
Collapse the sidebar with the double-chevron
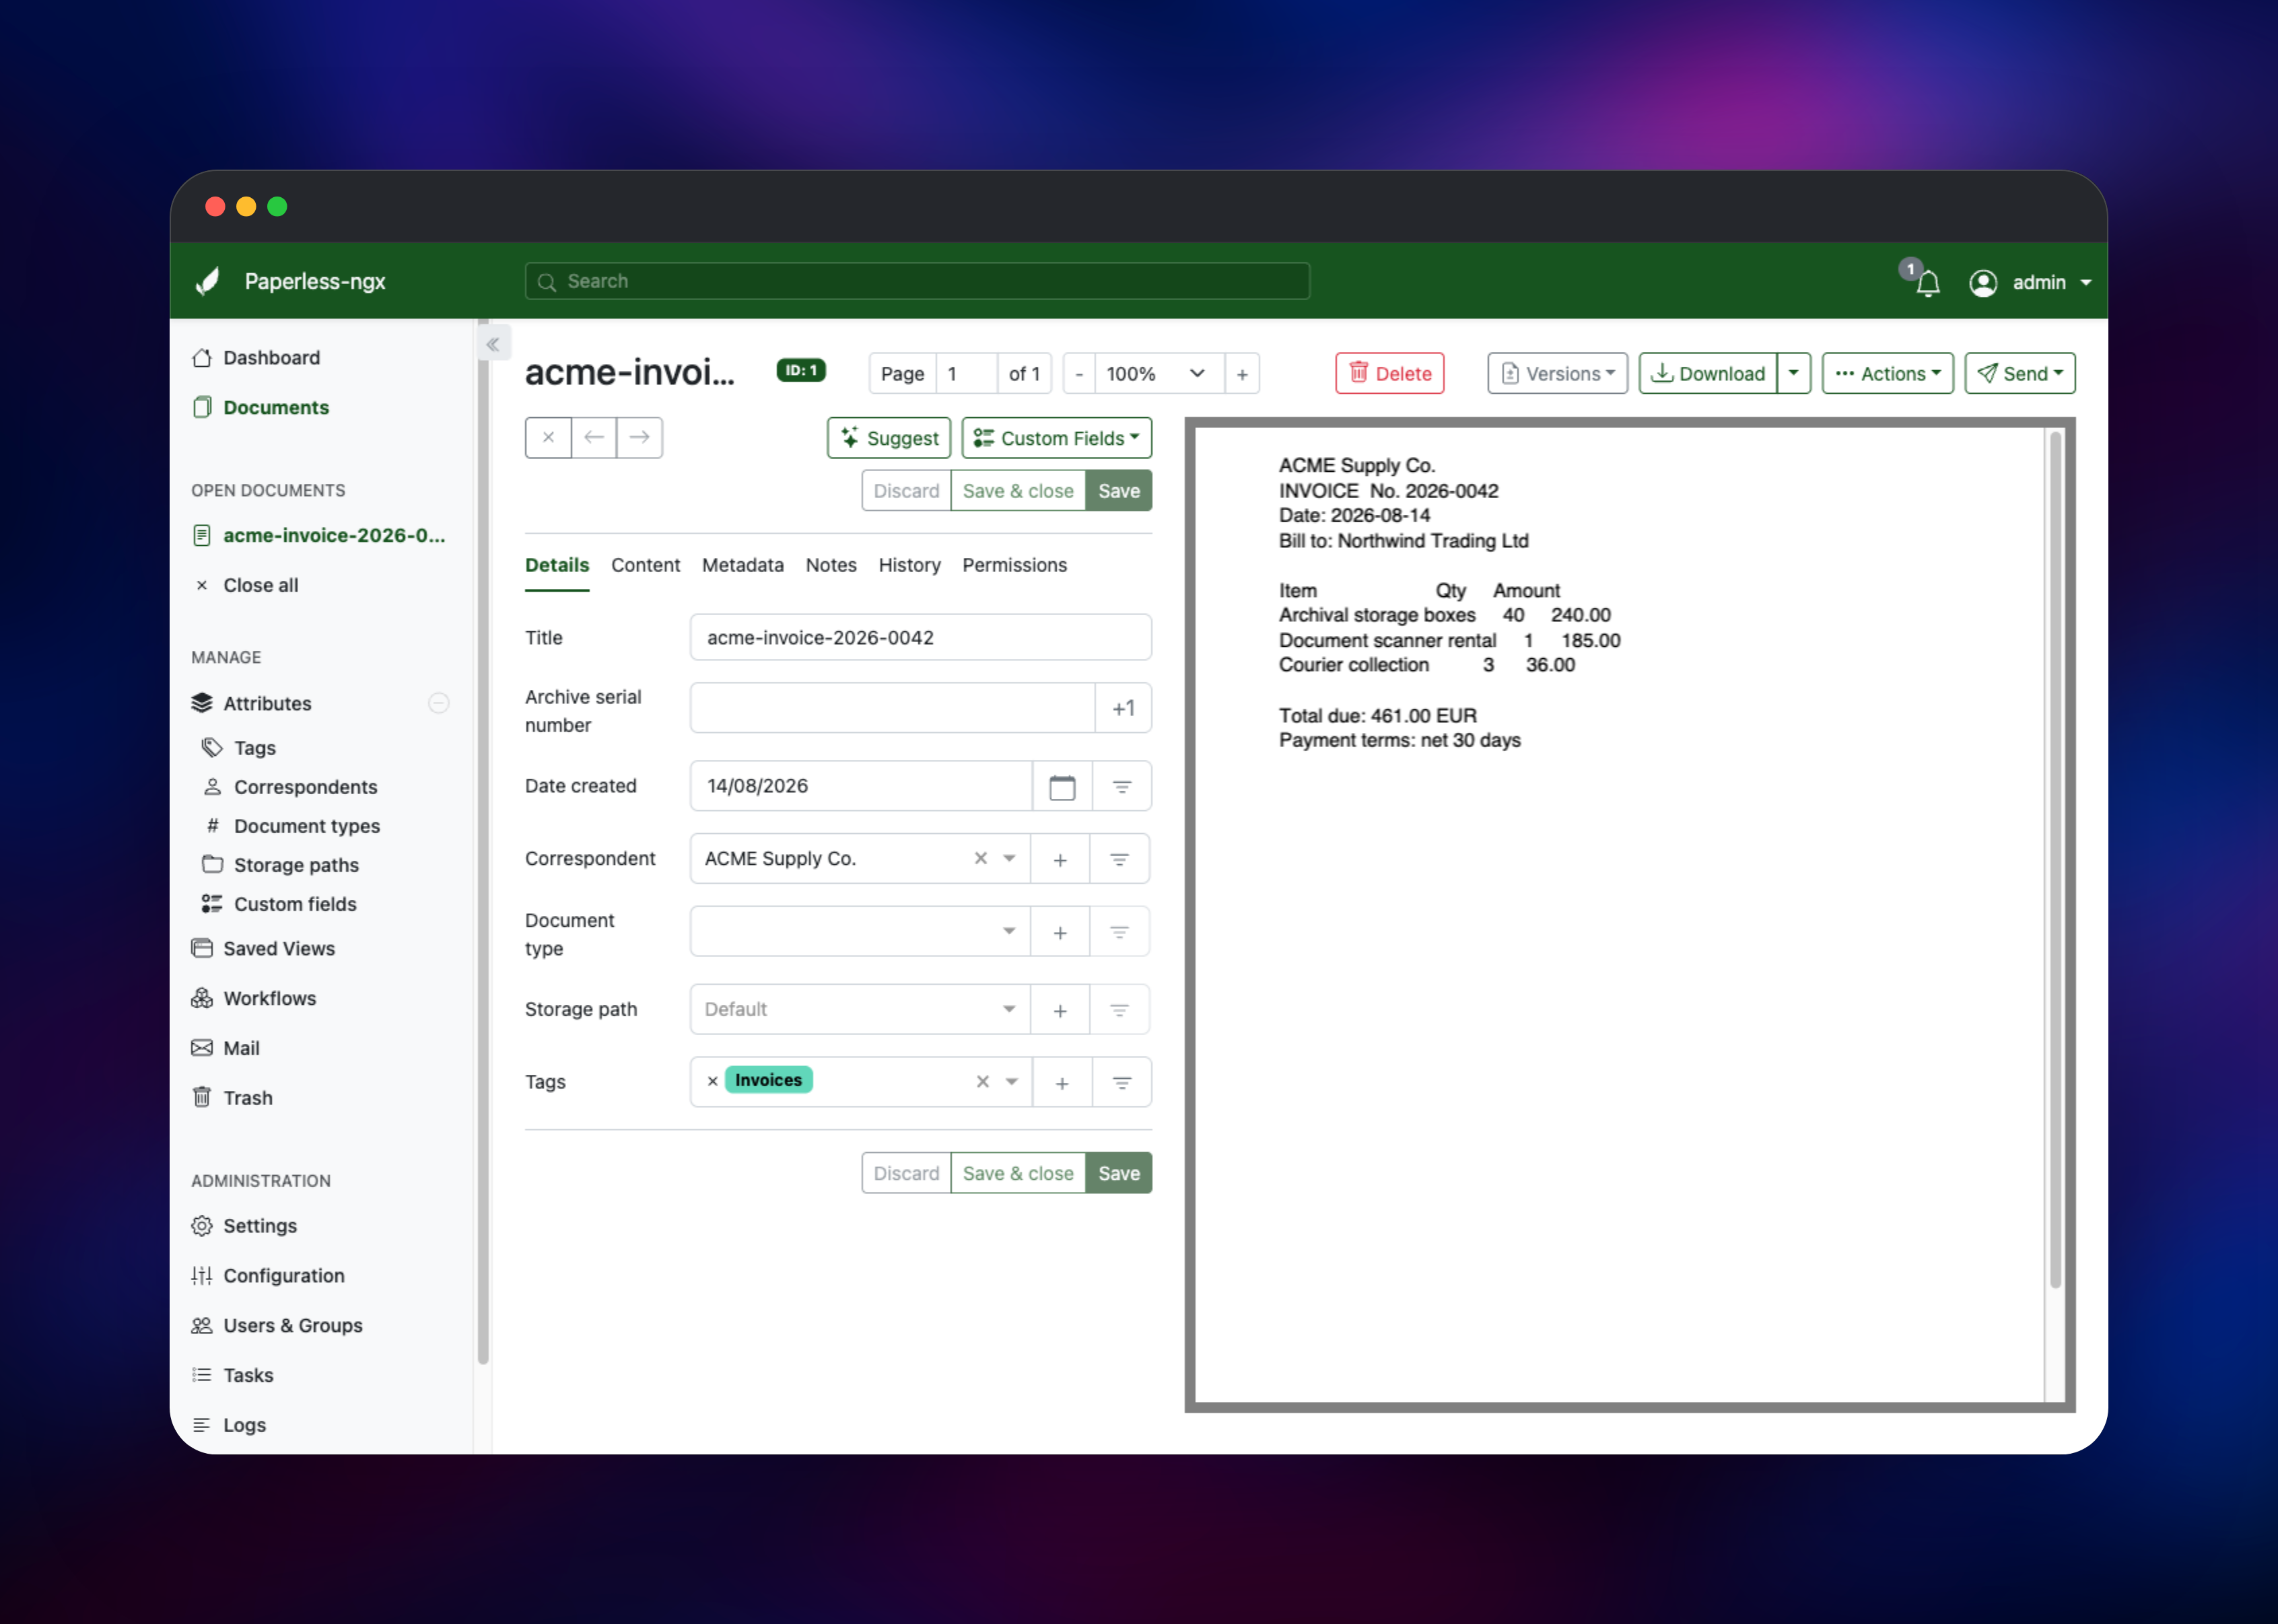pos(493,344)
